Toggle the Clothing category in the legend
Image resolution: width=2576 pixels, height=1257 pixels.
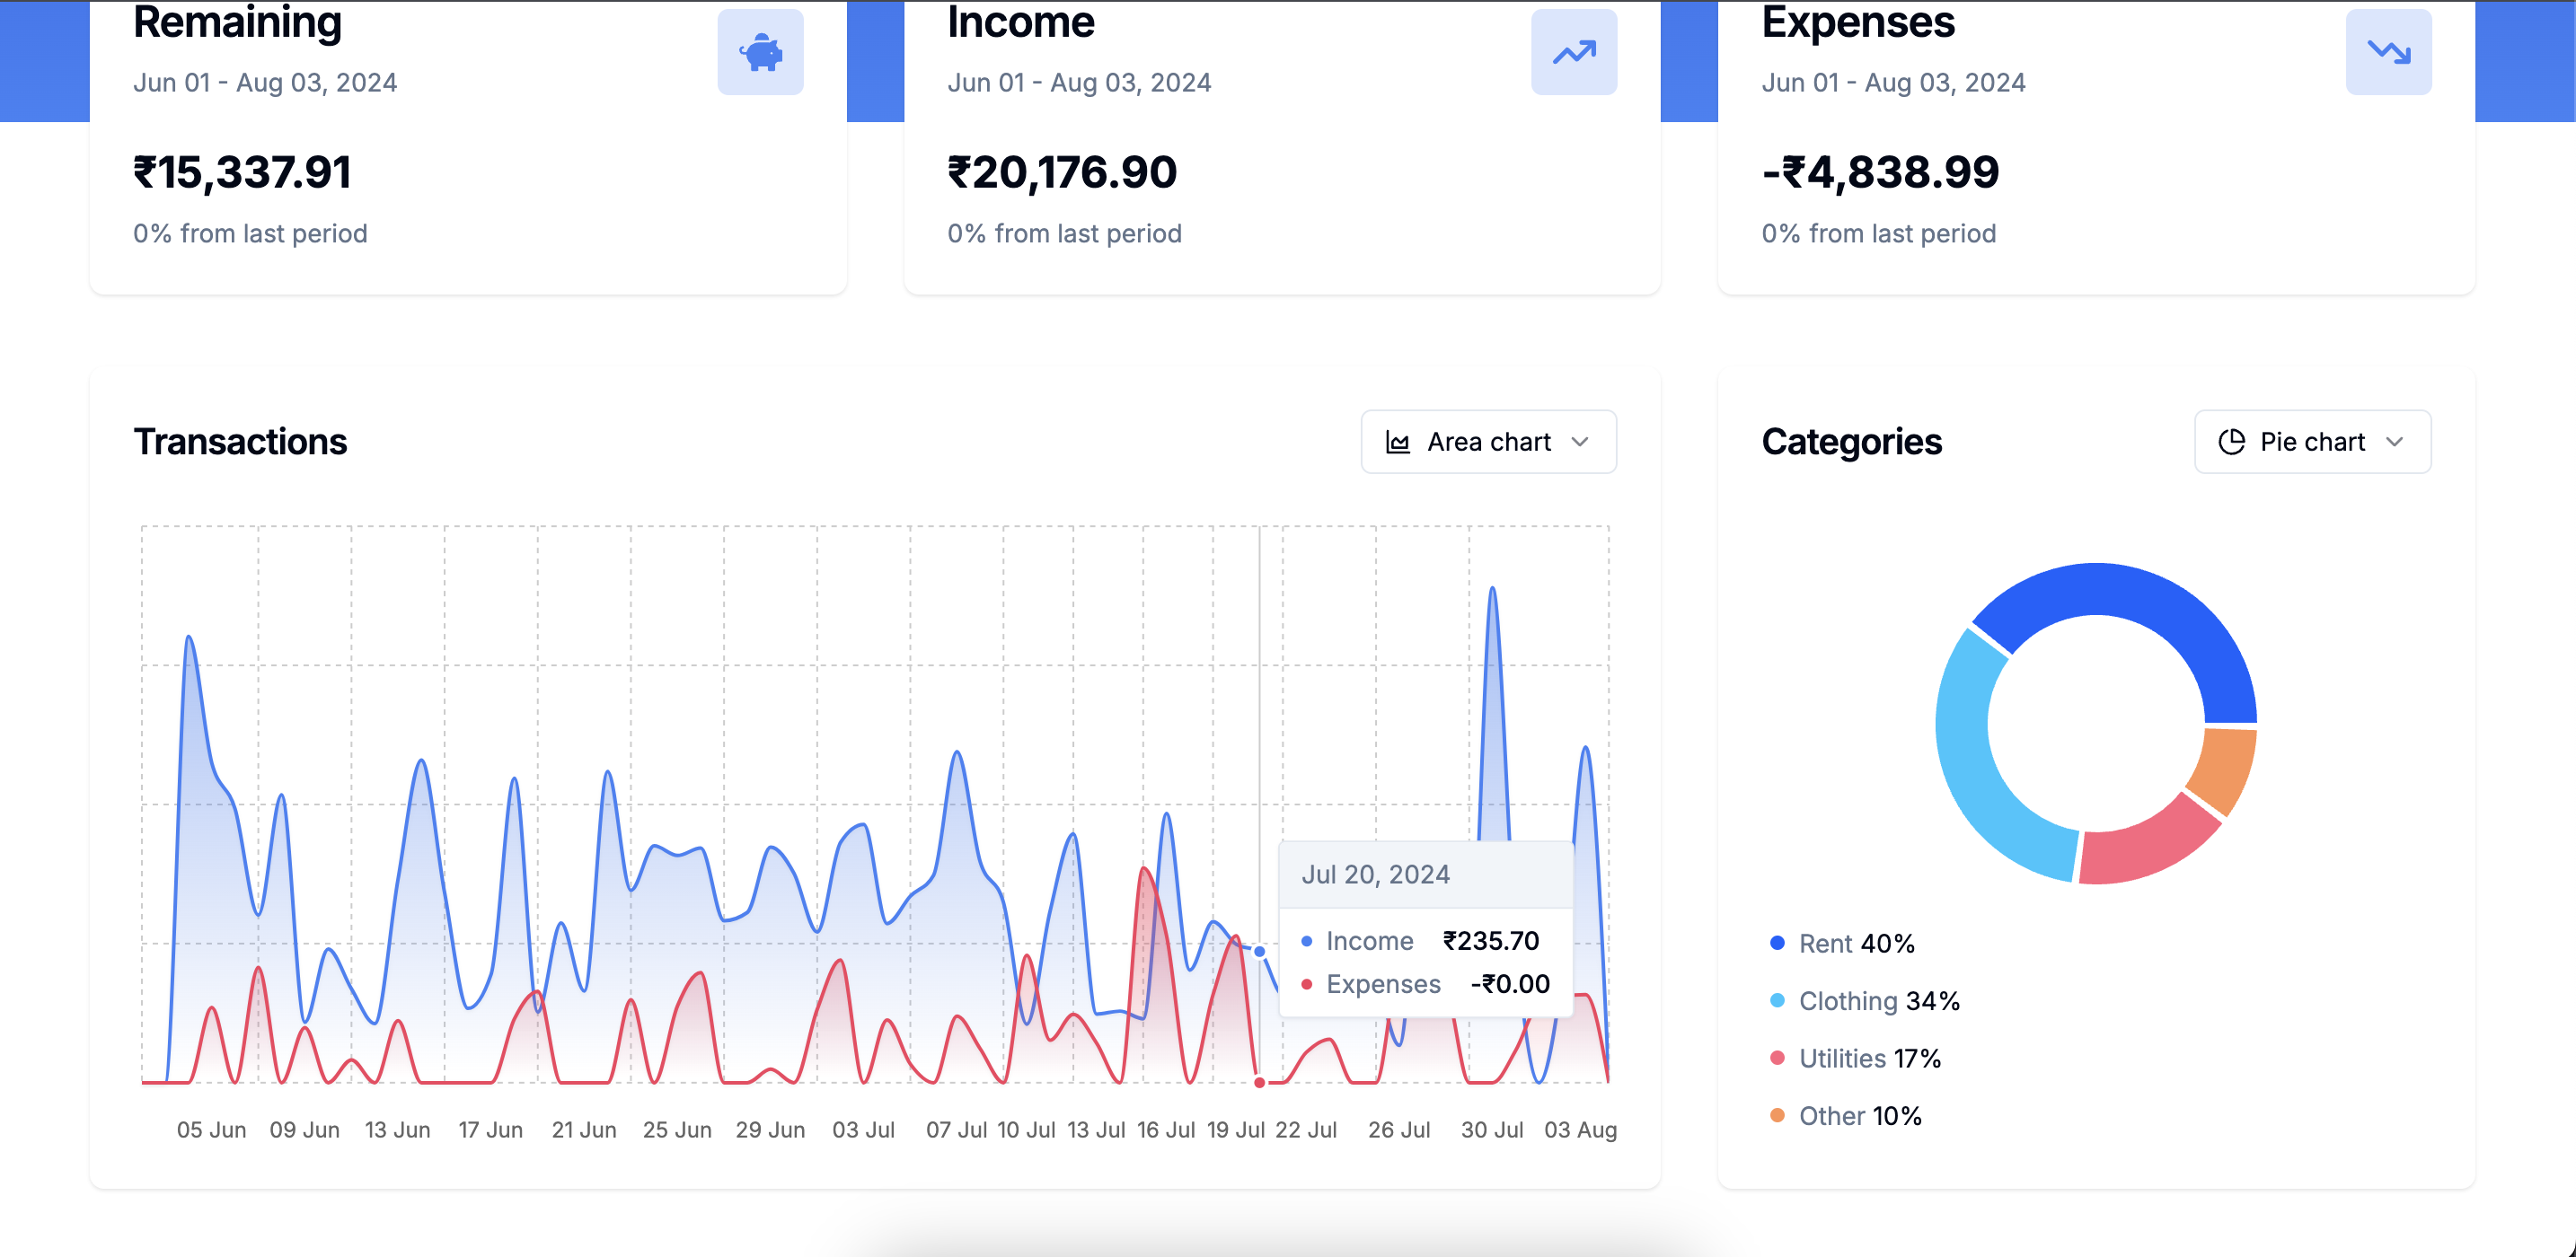click(1878, 1000)
